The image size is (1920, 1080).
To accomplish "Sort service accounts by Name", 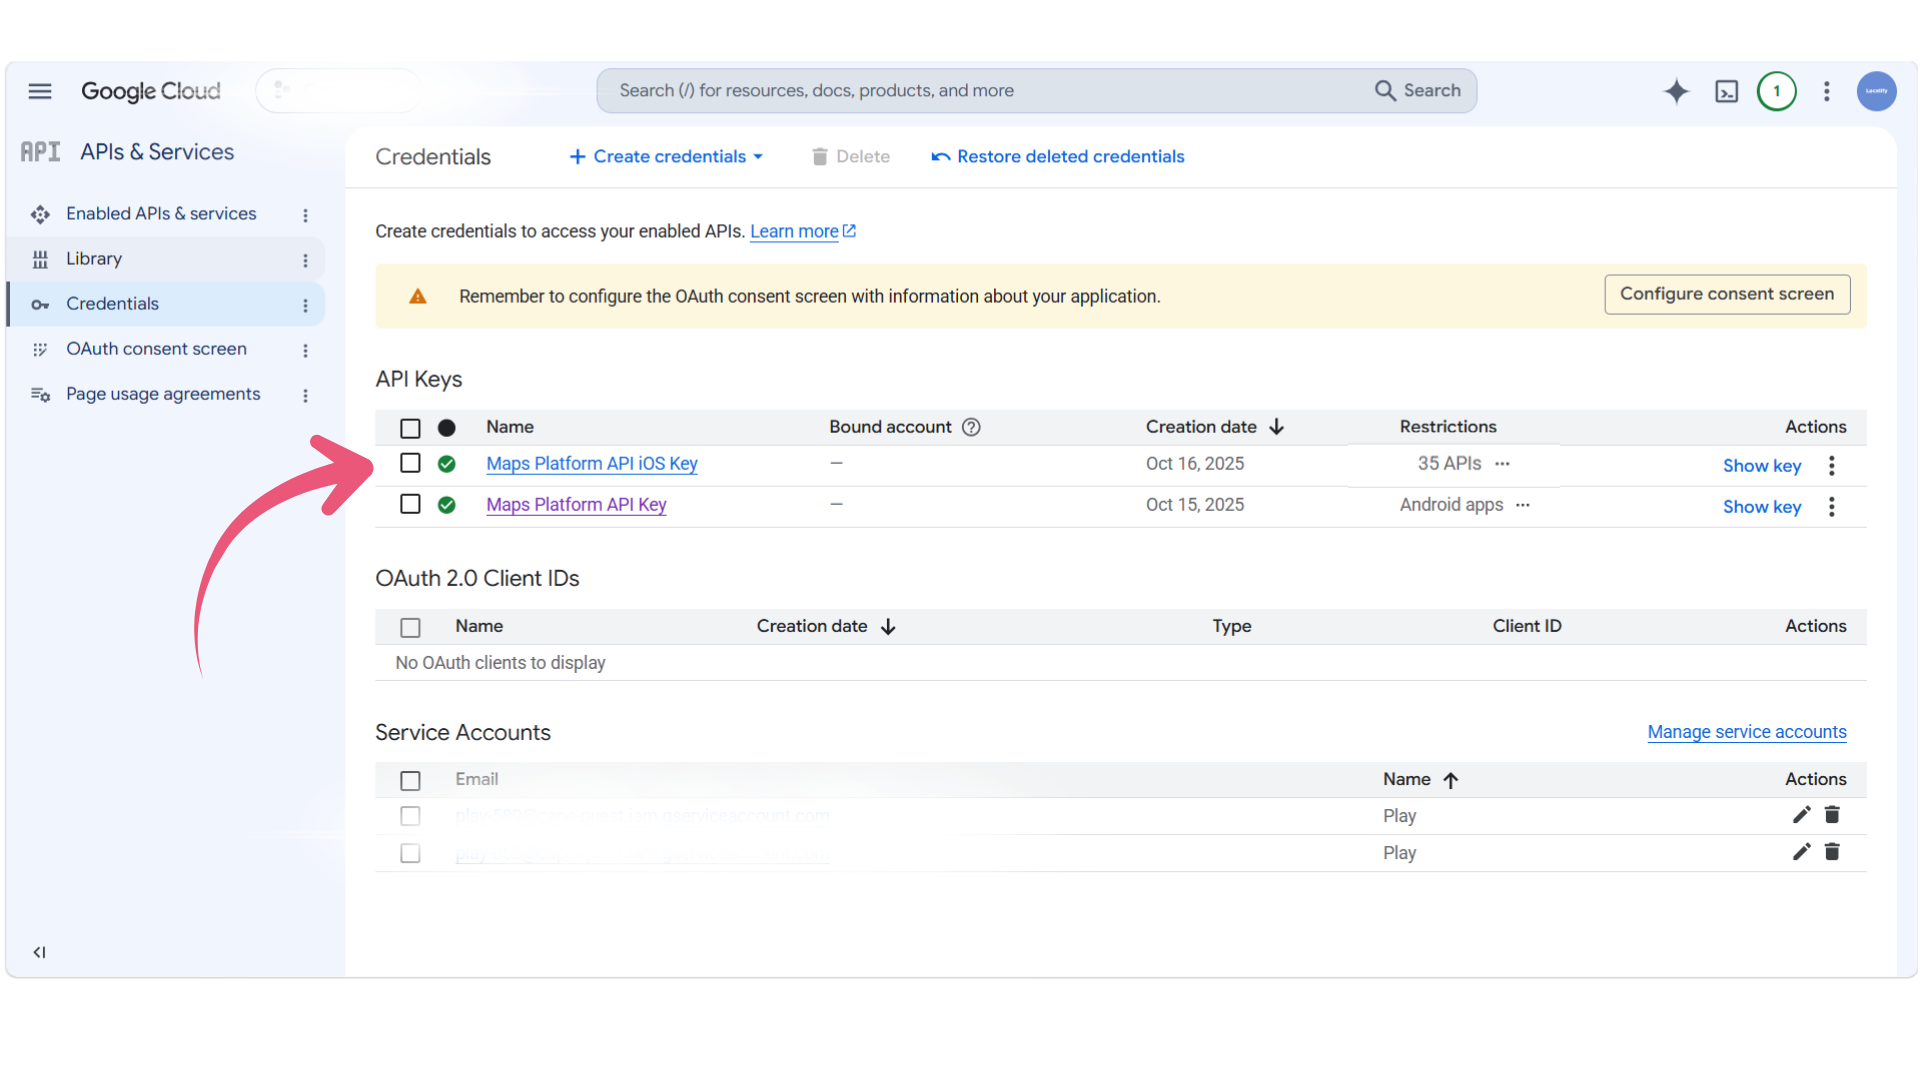I will [x=1421, y=779].
